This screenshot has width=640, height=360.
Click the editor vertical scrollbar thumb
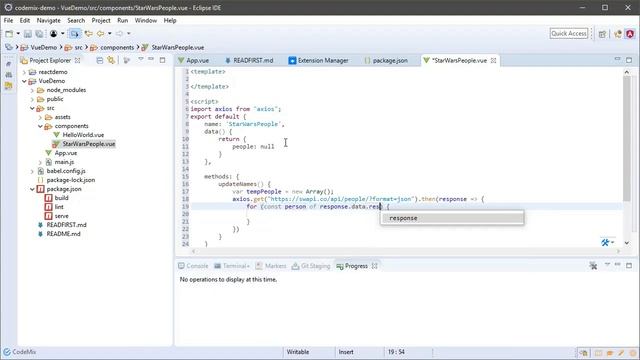click(627, 139)
